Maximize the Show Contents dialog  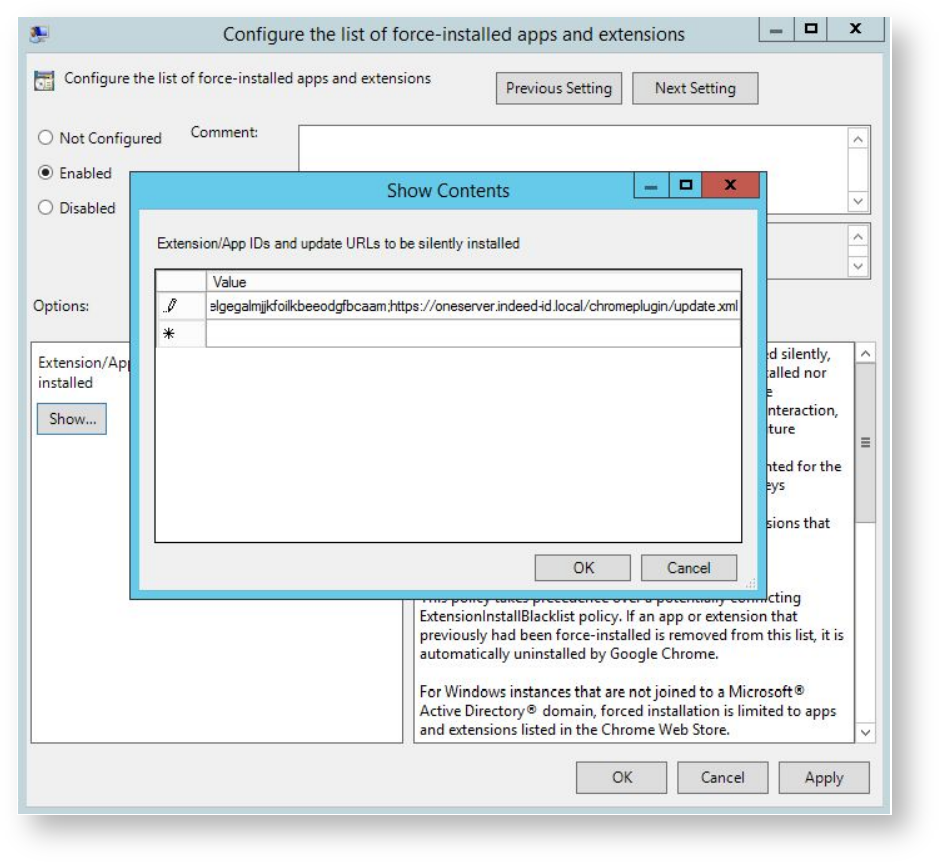(x=686, y=186)
